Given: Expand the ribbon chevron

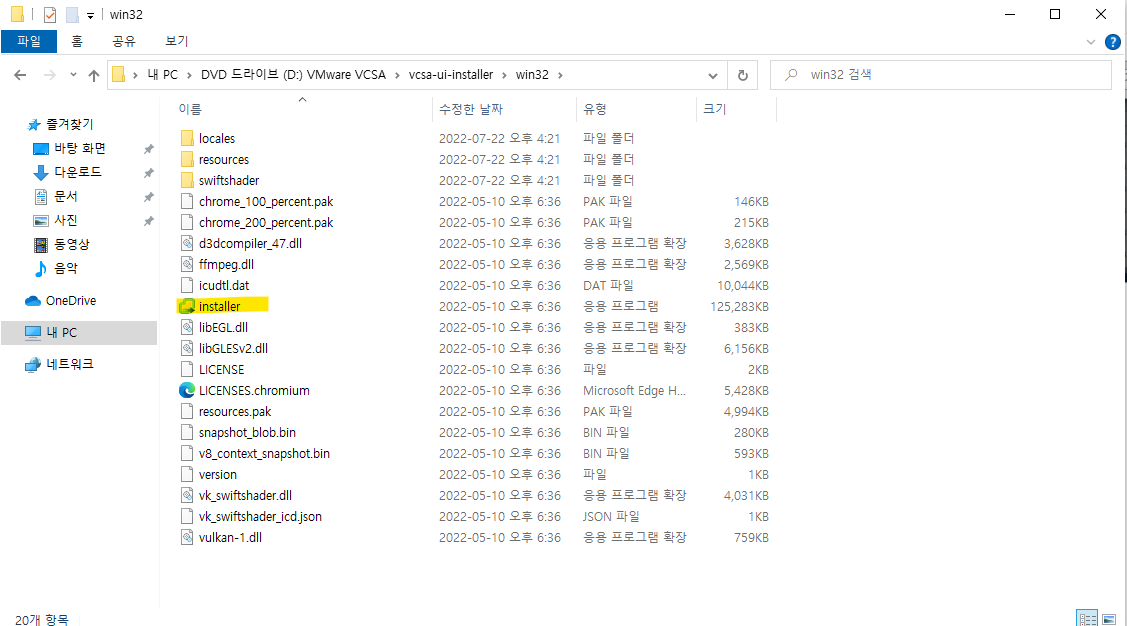Looking at the screenshot, I should tap(1090, 42).
